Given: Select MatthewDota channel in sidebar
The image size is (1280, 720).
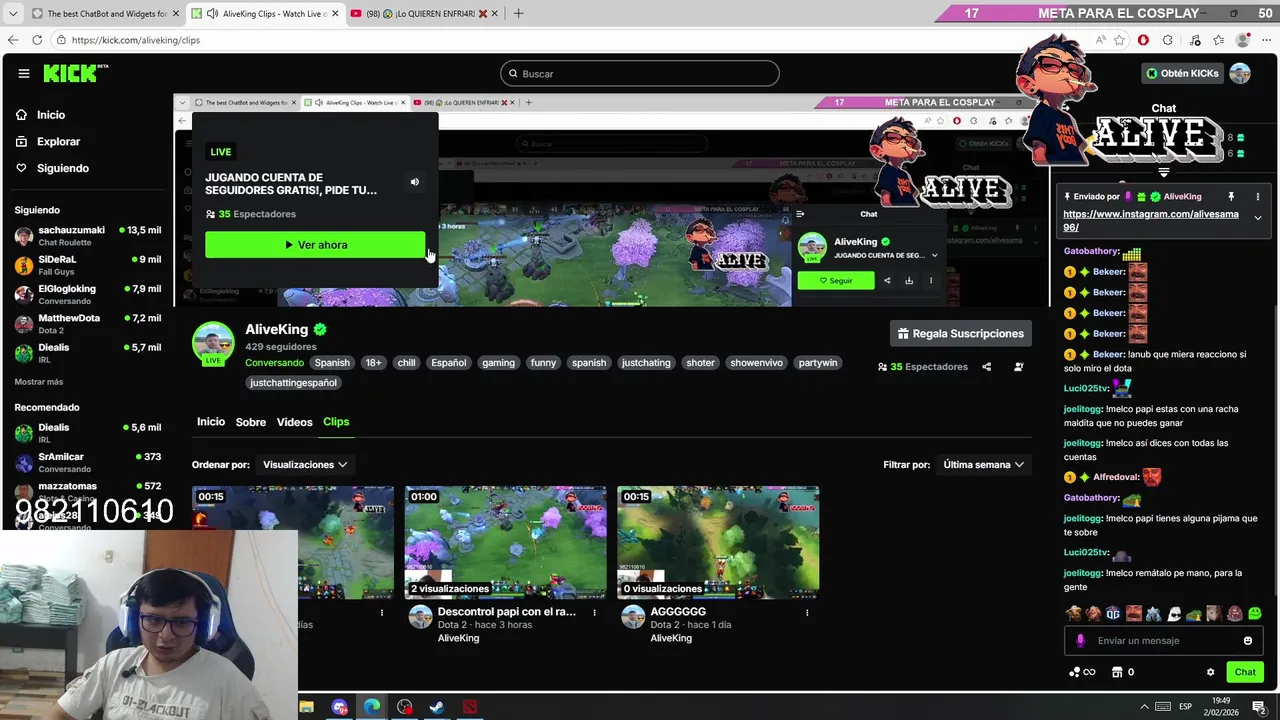Looking at the screenshot, I should (x=88, y=323).
